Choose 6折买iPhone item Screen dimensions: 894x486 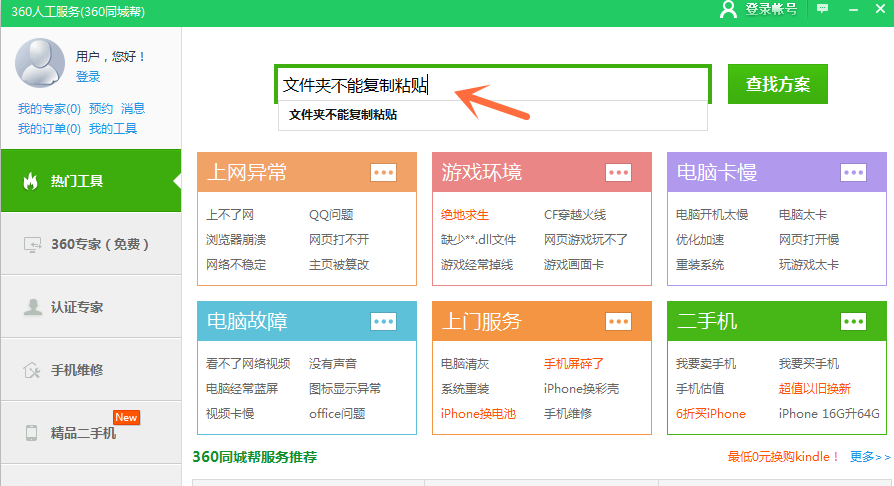tap(710, 414)
